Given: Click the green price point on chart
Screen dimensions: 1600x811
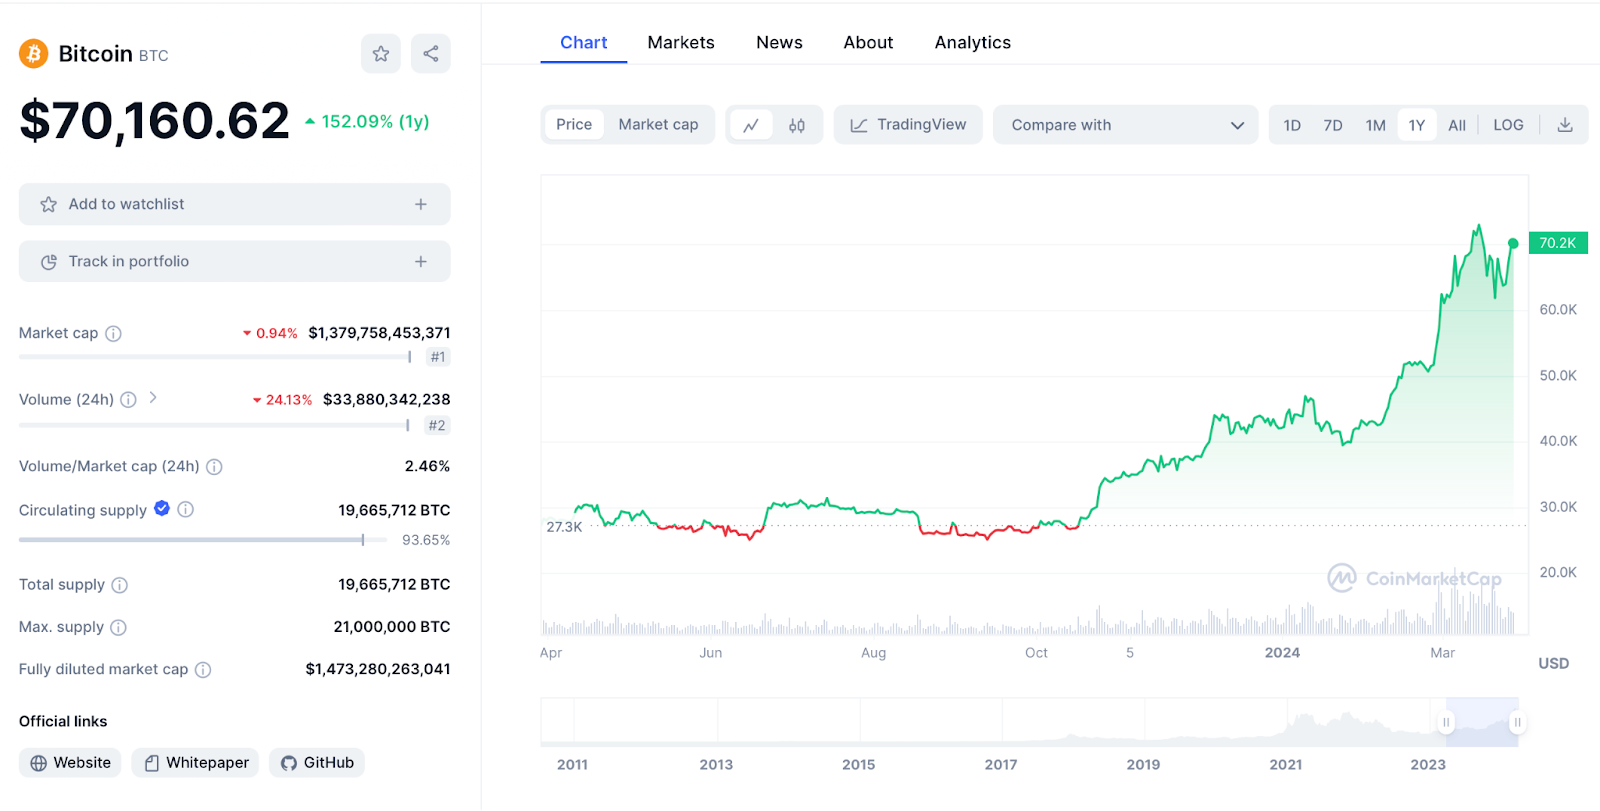Looking at the screenshot, I should click(1513, 243).
